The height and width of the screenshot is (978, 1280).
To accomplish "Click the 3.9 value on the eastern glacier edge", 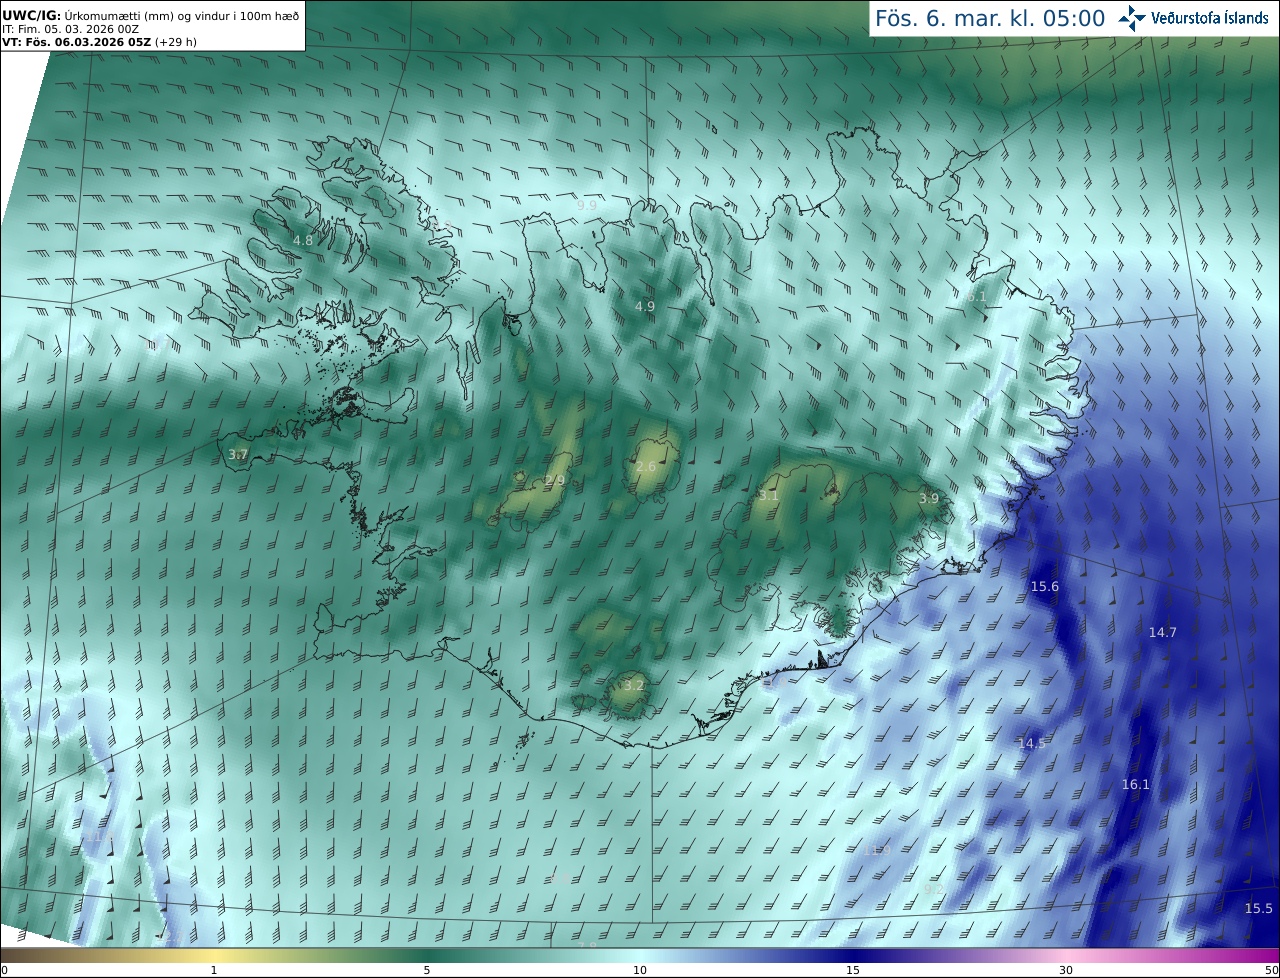I will click(x=929, y=498).
